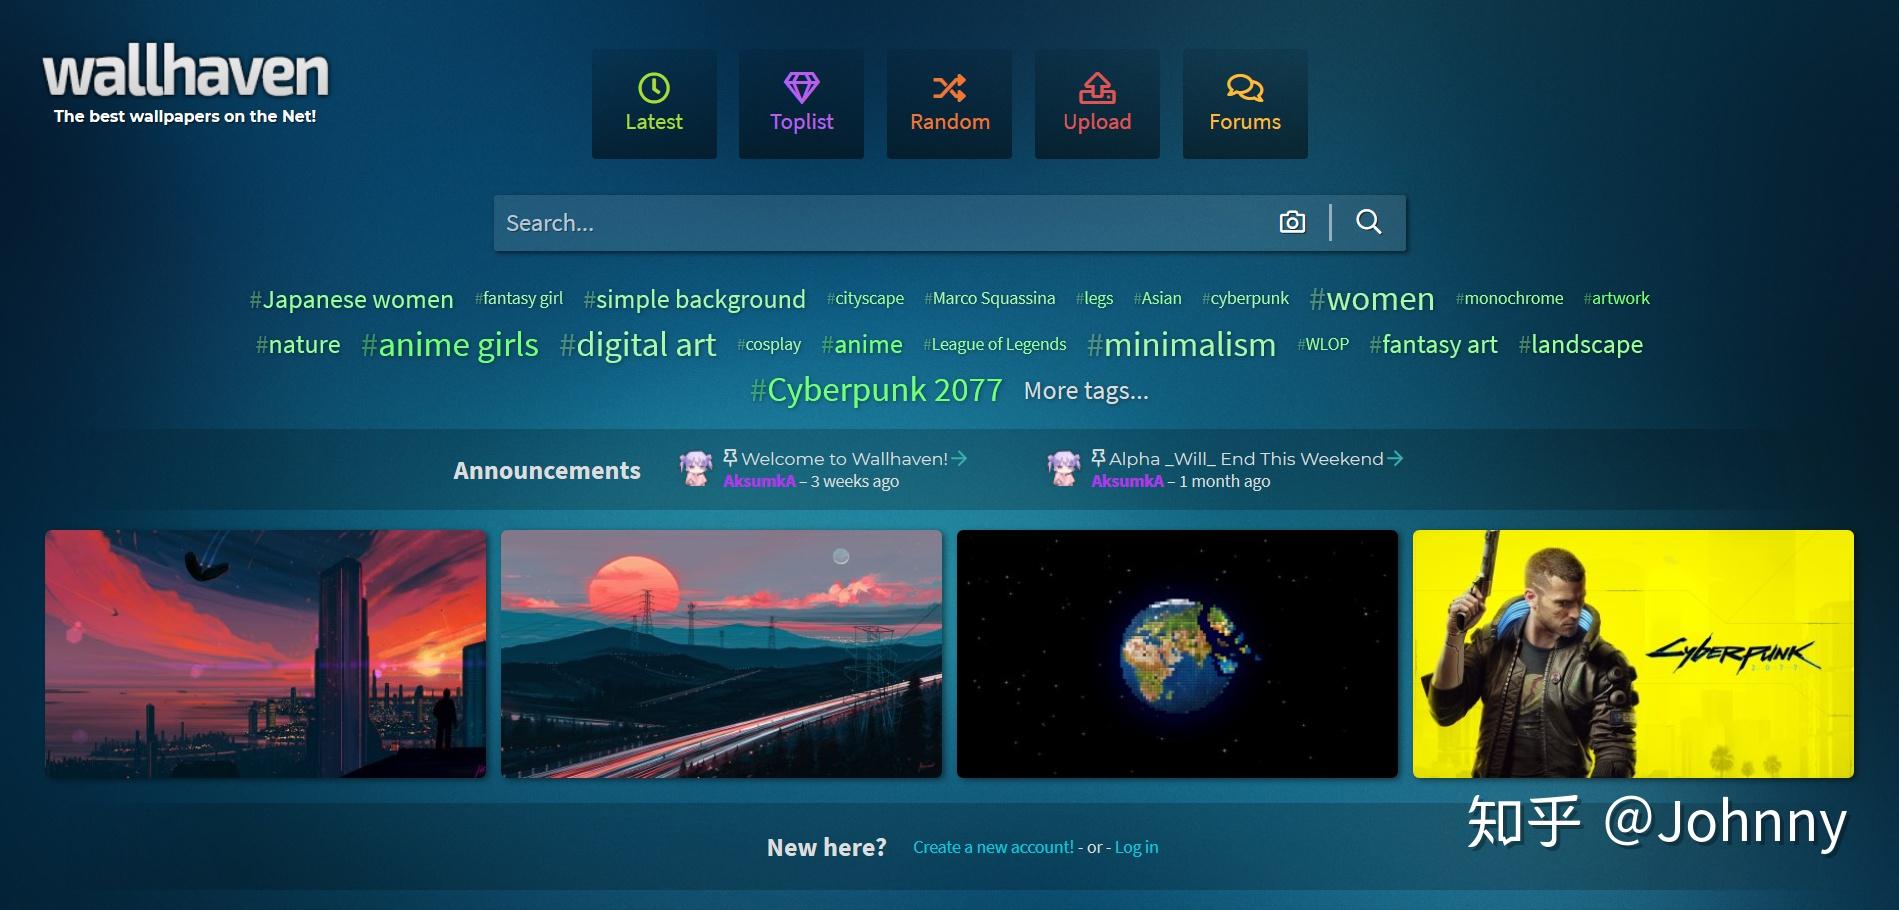The width and height of the screenshot is (1899, 910).
Task: Click AksumkA username under Welcome announcement
Action: coord(760,481)
